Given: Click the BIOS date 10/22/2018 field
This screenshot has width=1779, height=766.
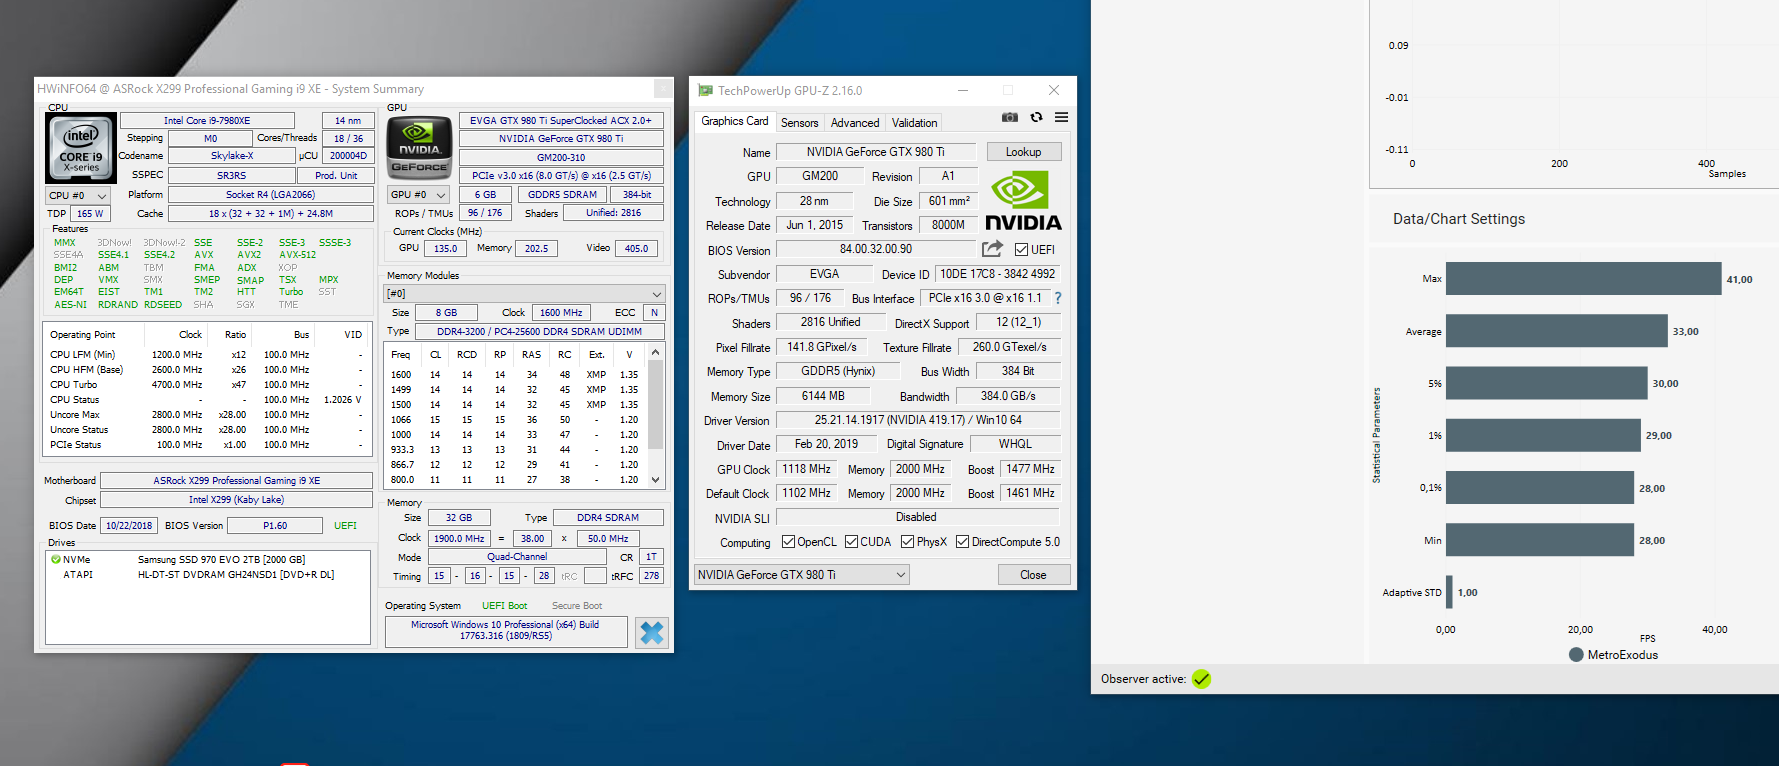Looking at the screenshot, I should [129, 526].
